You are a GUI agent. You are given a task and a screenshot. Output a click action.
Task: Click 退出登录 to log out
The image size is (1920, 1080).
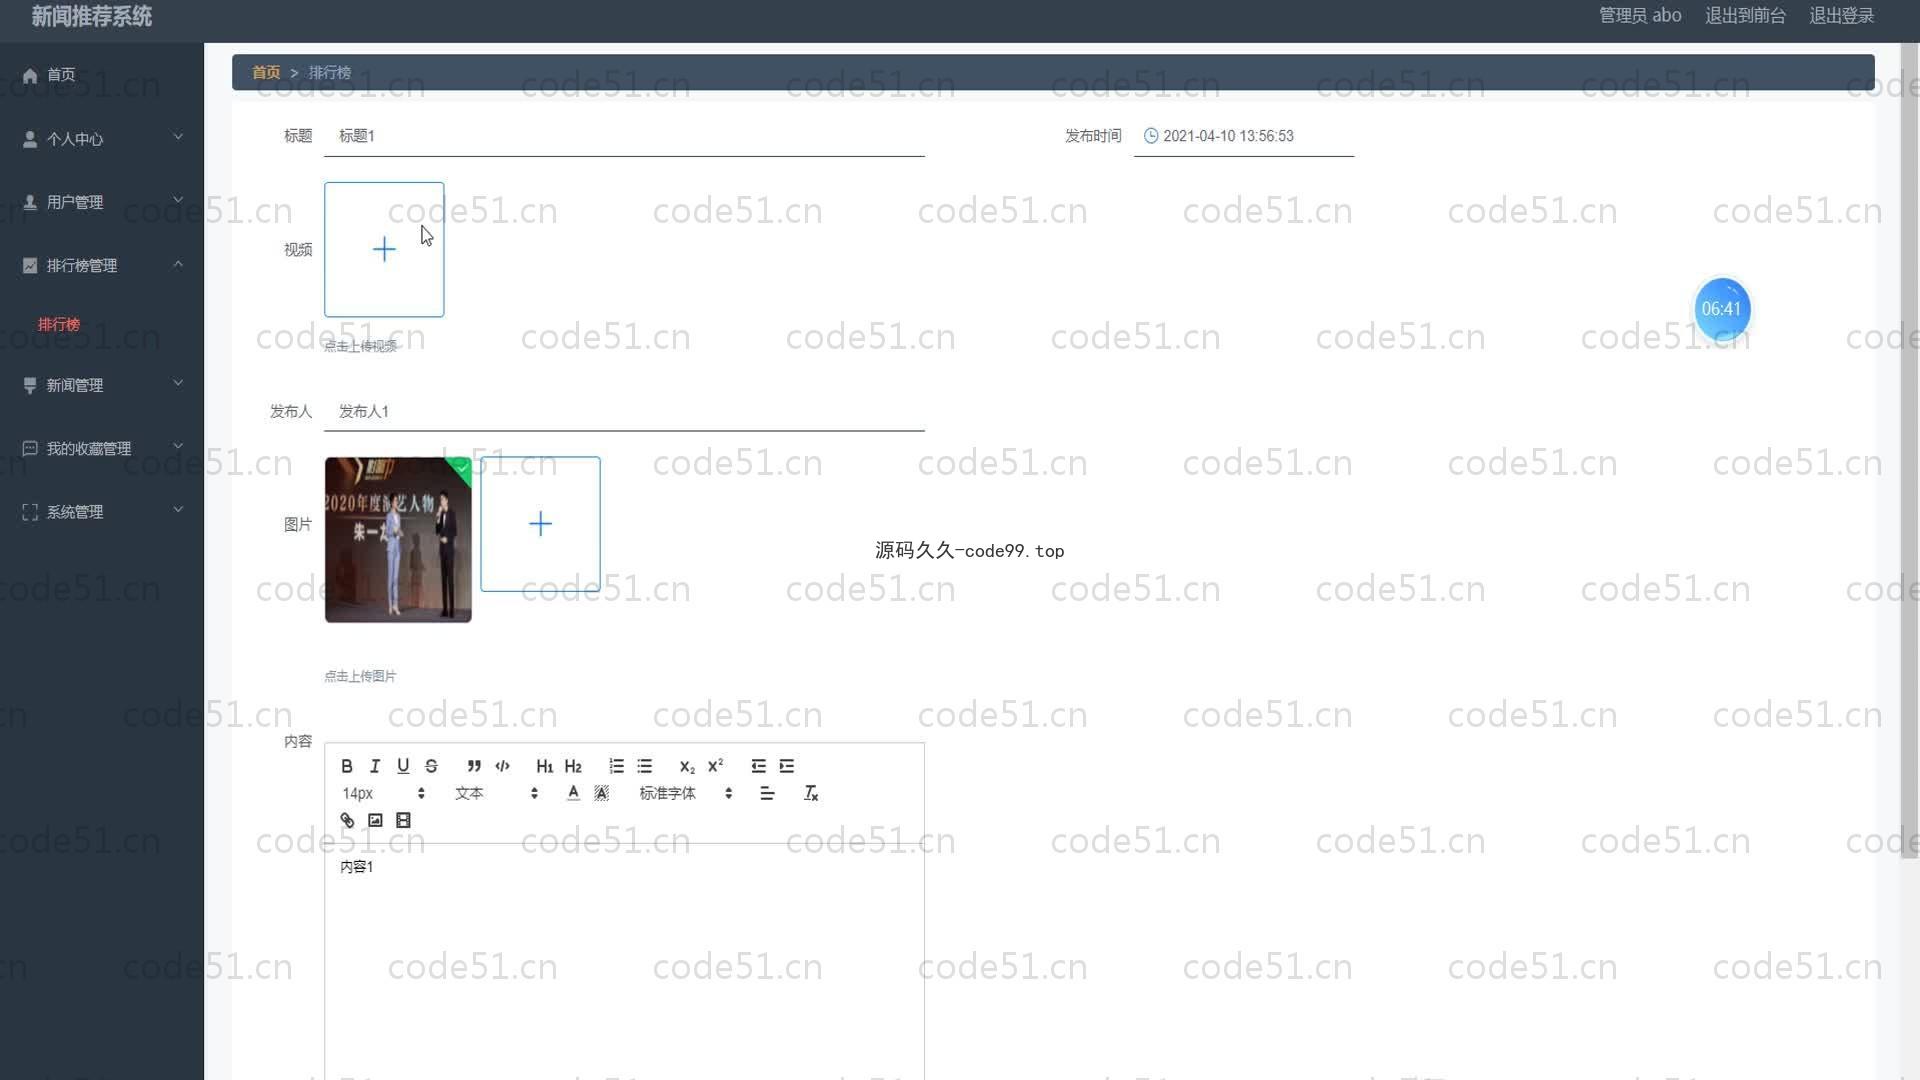pos(1841,15)
